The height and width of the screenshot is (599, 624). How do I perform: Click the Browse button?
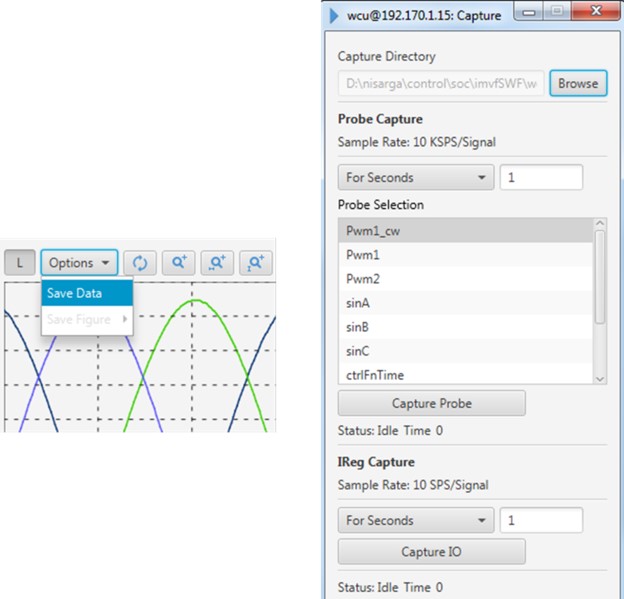pos(578,84)
